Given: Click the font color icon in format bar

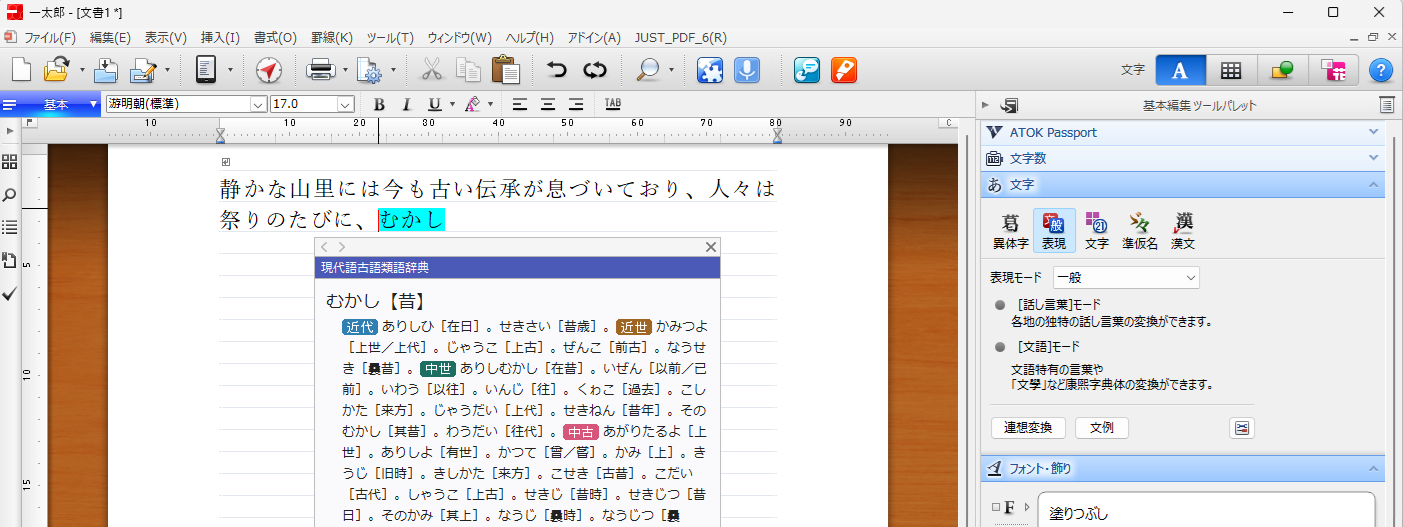Looking at the screenshot, I should coord(473,104).
